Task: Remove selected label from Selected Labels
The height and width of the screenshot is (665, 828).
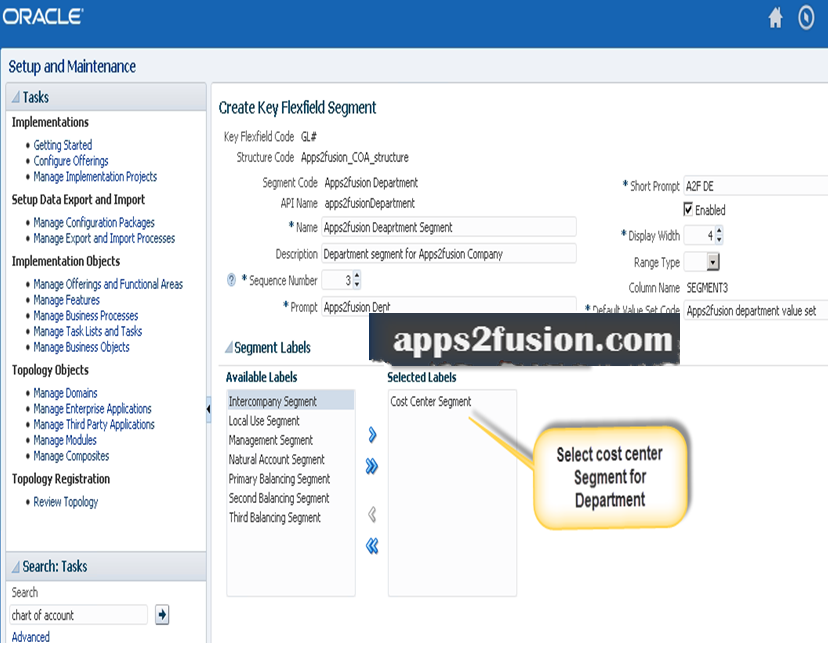Action: coord(372,514)
